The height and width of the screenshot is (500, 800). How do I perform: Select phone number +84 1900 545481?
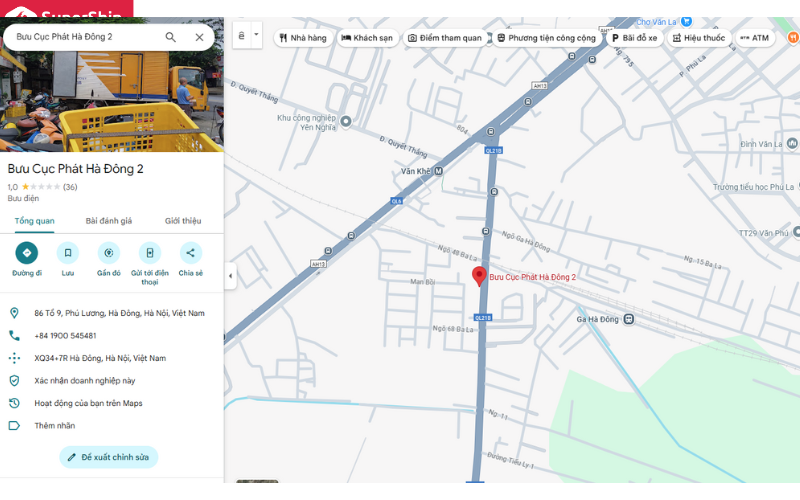(x=65, y=335)
